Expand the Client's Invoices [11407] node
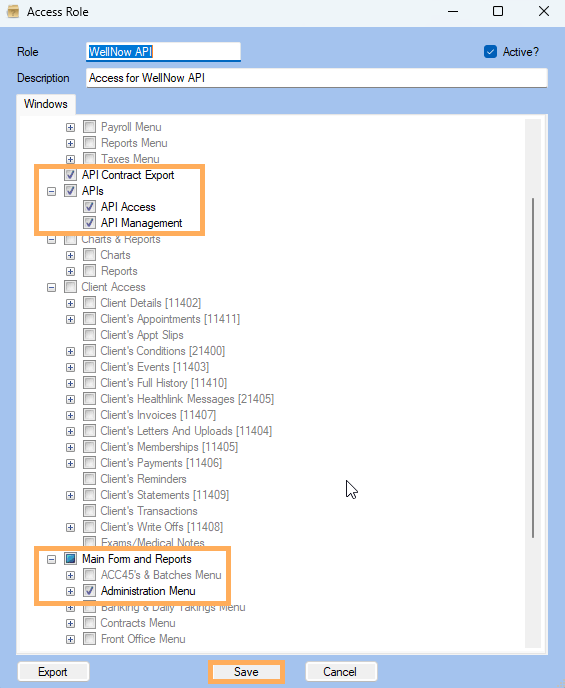The width and height of the screenshot is (565, 688). (x=70, y=415)
